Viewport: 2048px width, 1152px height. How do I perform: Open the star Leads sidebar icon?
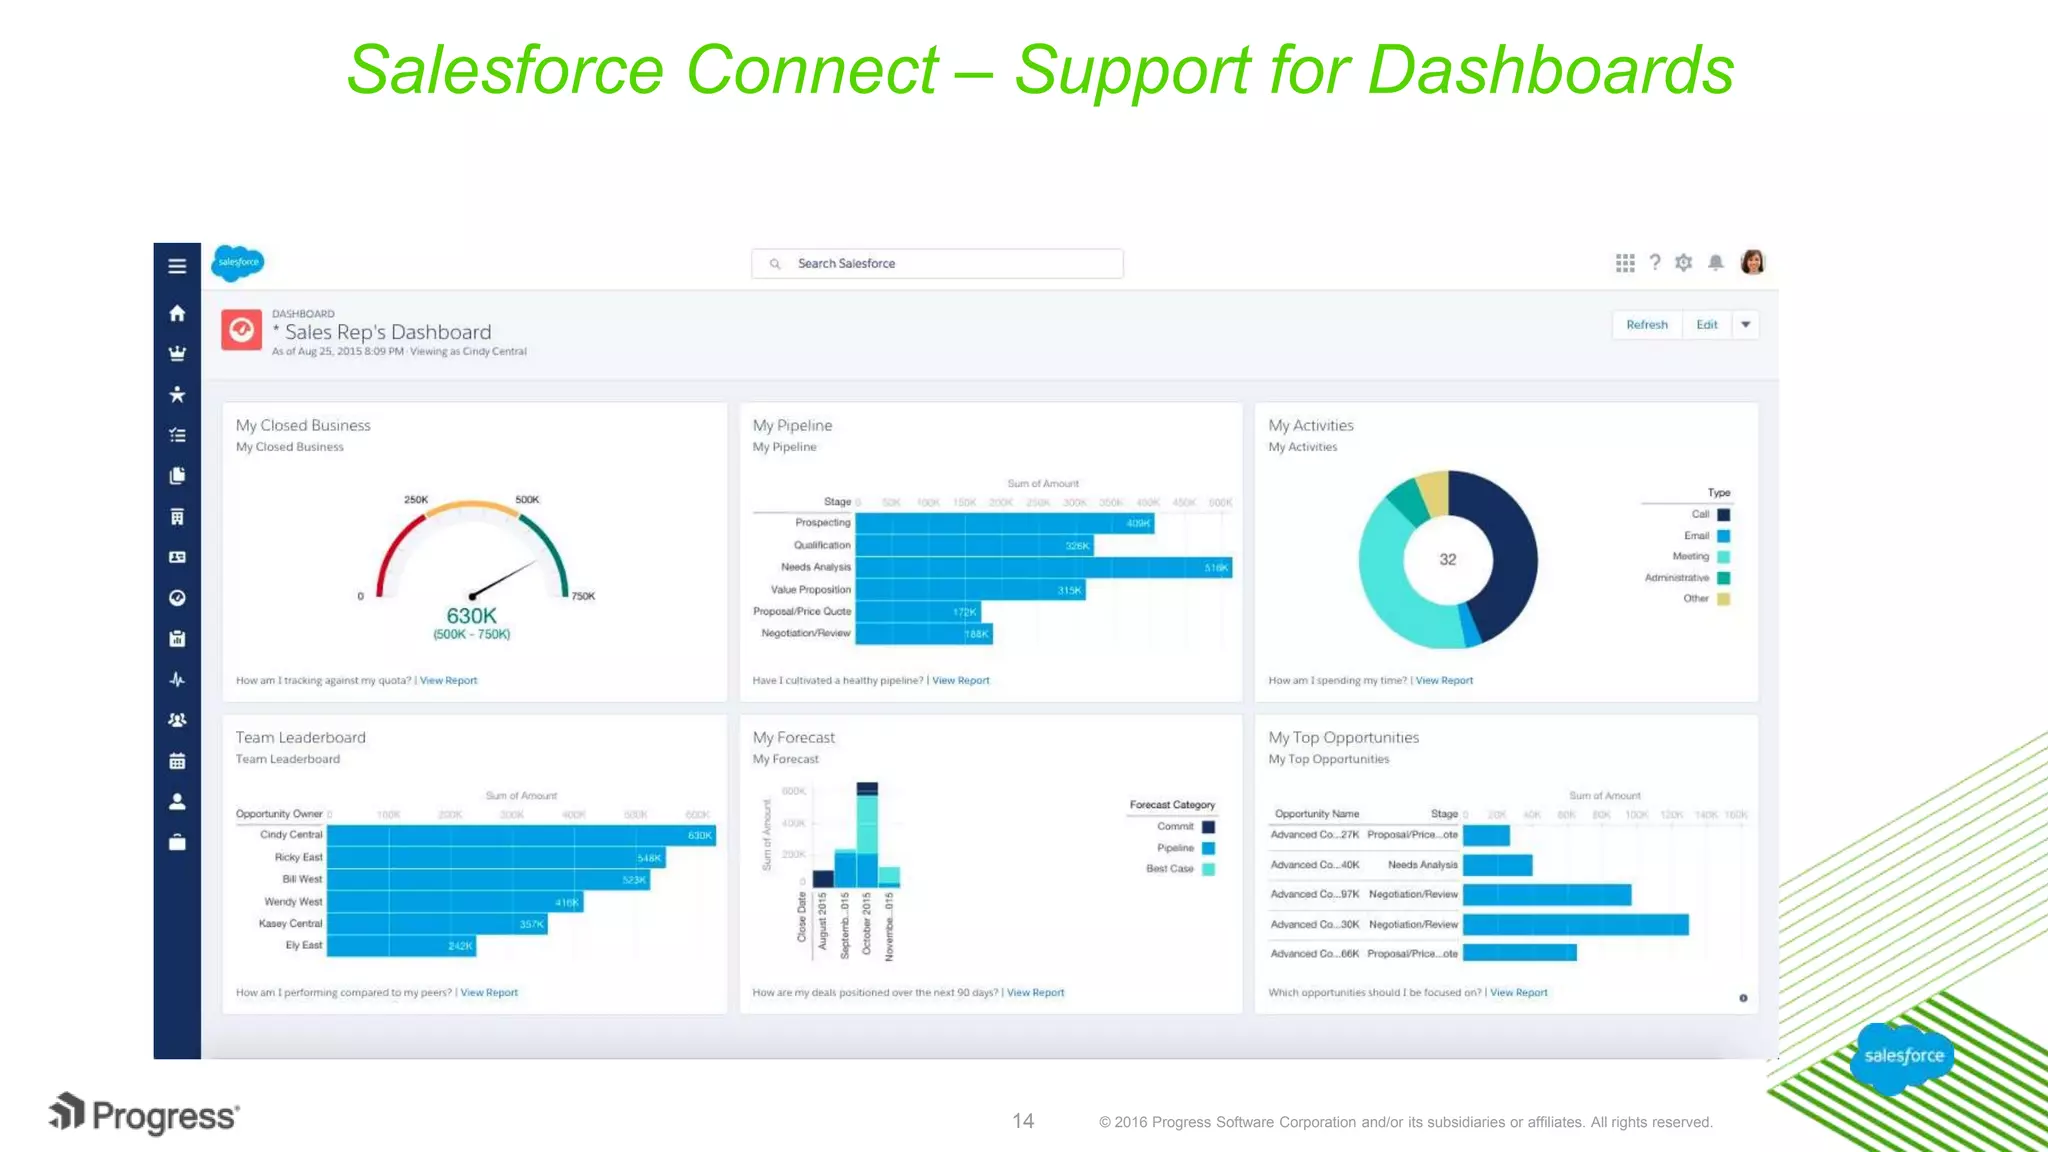click(x=177, y=394)
